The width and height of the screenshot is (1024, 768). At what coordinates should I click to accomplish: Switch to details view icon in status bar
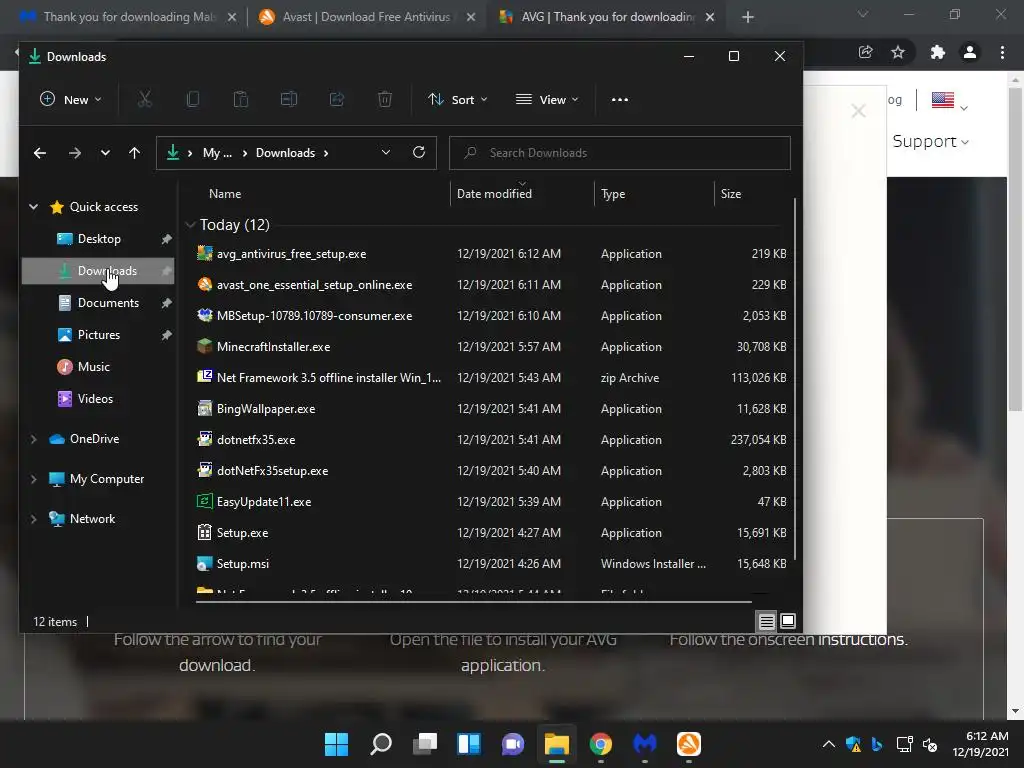pyautogui.click(x=766, y=621)
